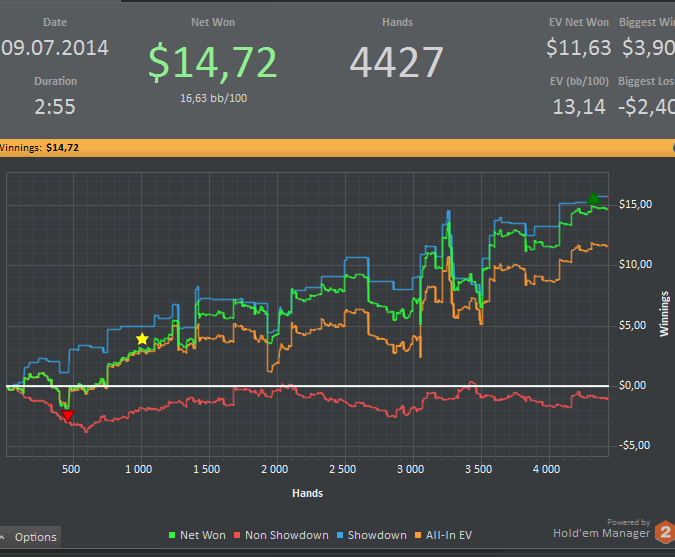Click the 4427 hands count

tap(396, 62)
